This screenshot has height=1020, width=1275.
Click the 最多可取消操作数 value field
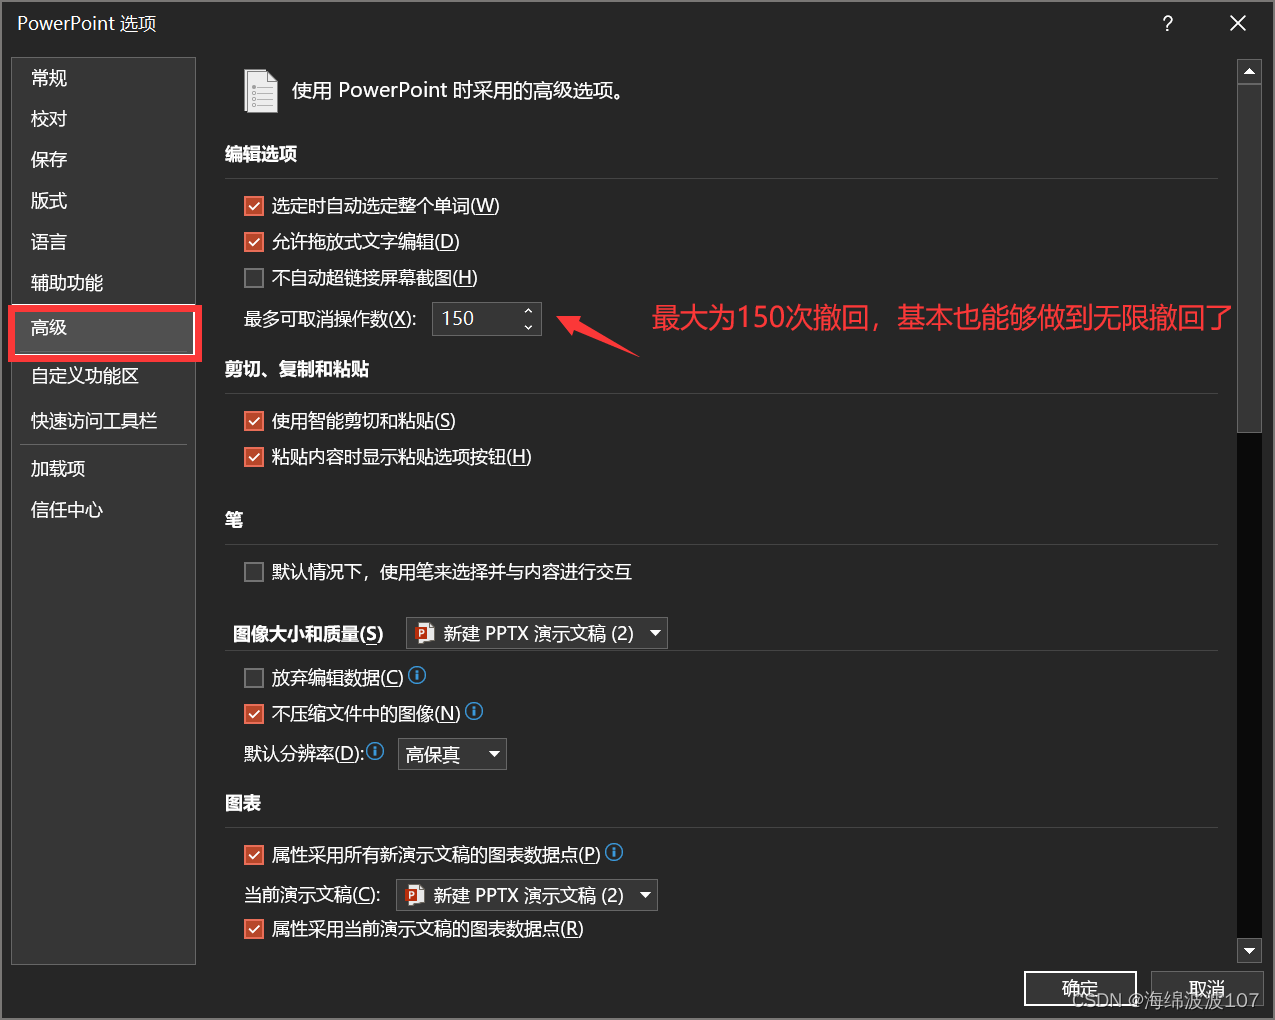476,319
